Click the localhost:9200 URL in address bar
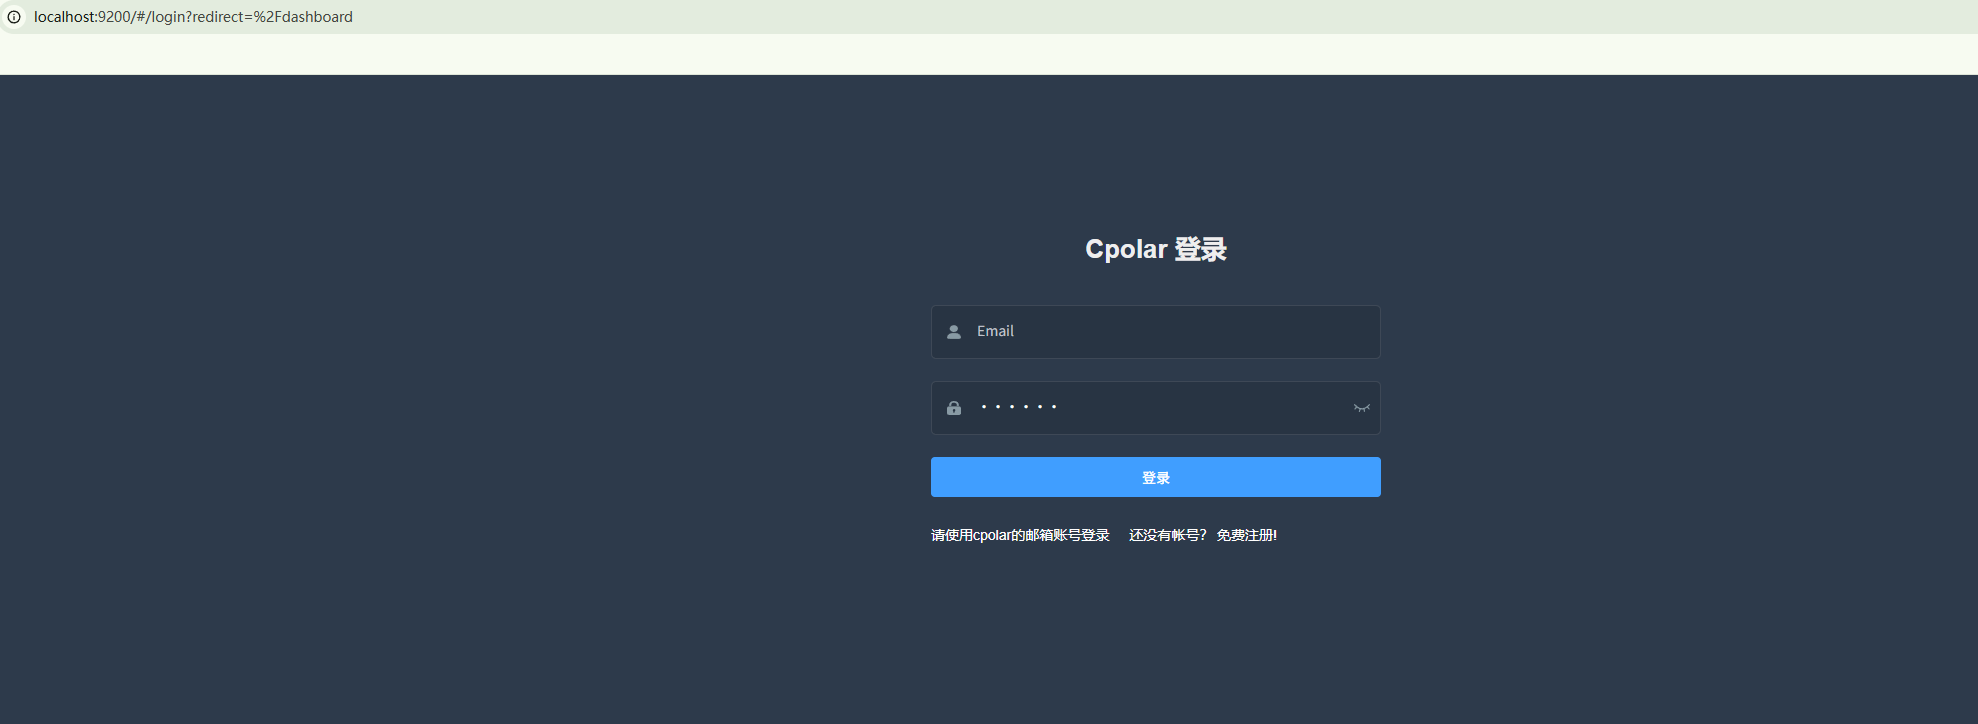This screenshot has height=724, width=1978. point(193,17)
